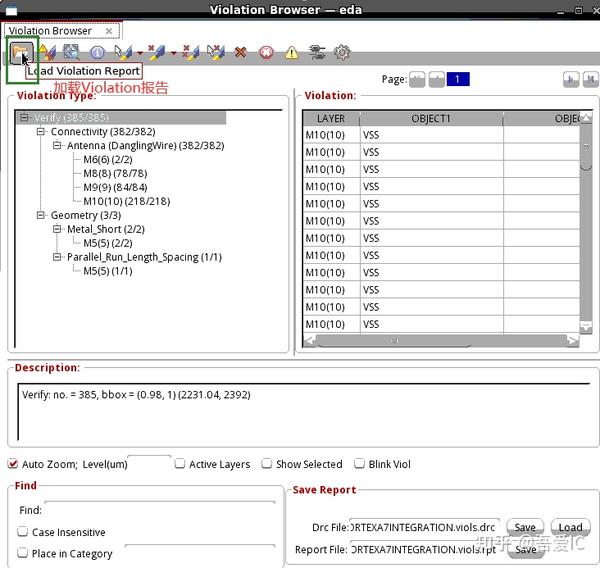Click the window menu icon in title bar
Viewport: 600px width, 568px height.
[x=11, y=10]
